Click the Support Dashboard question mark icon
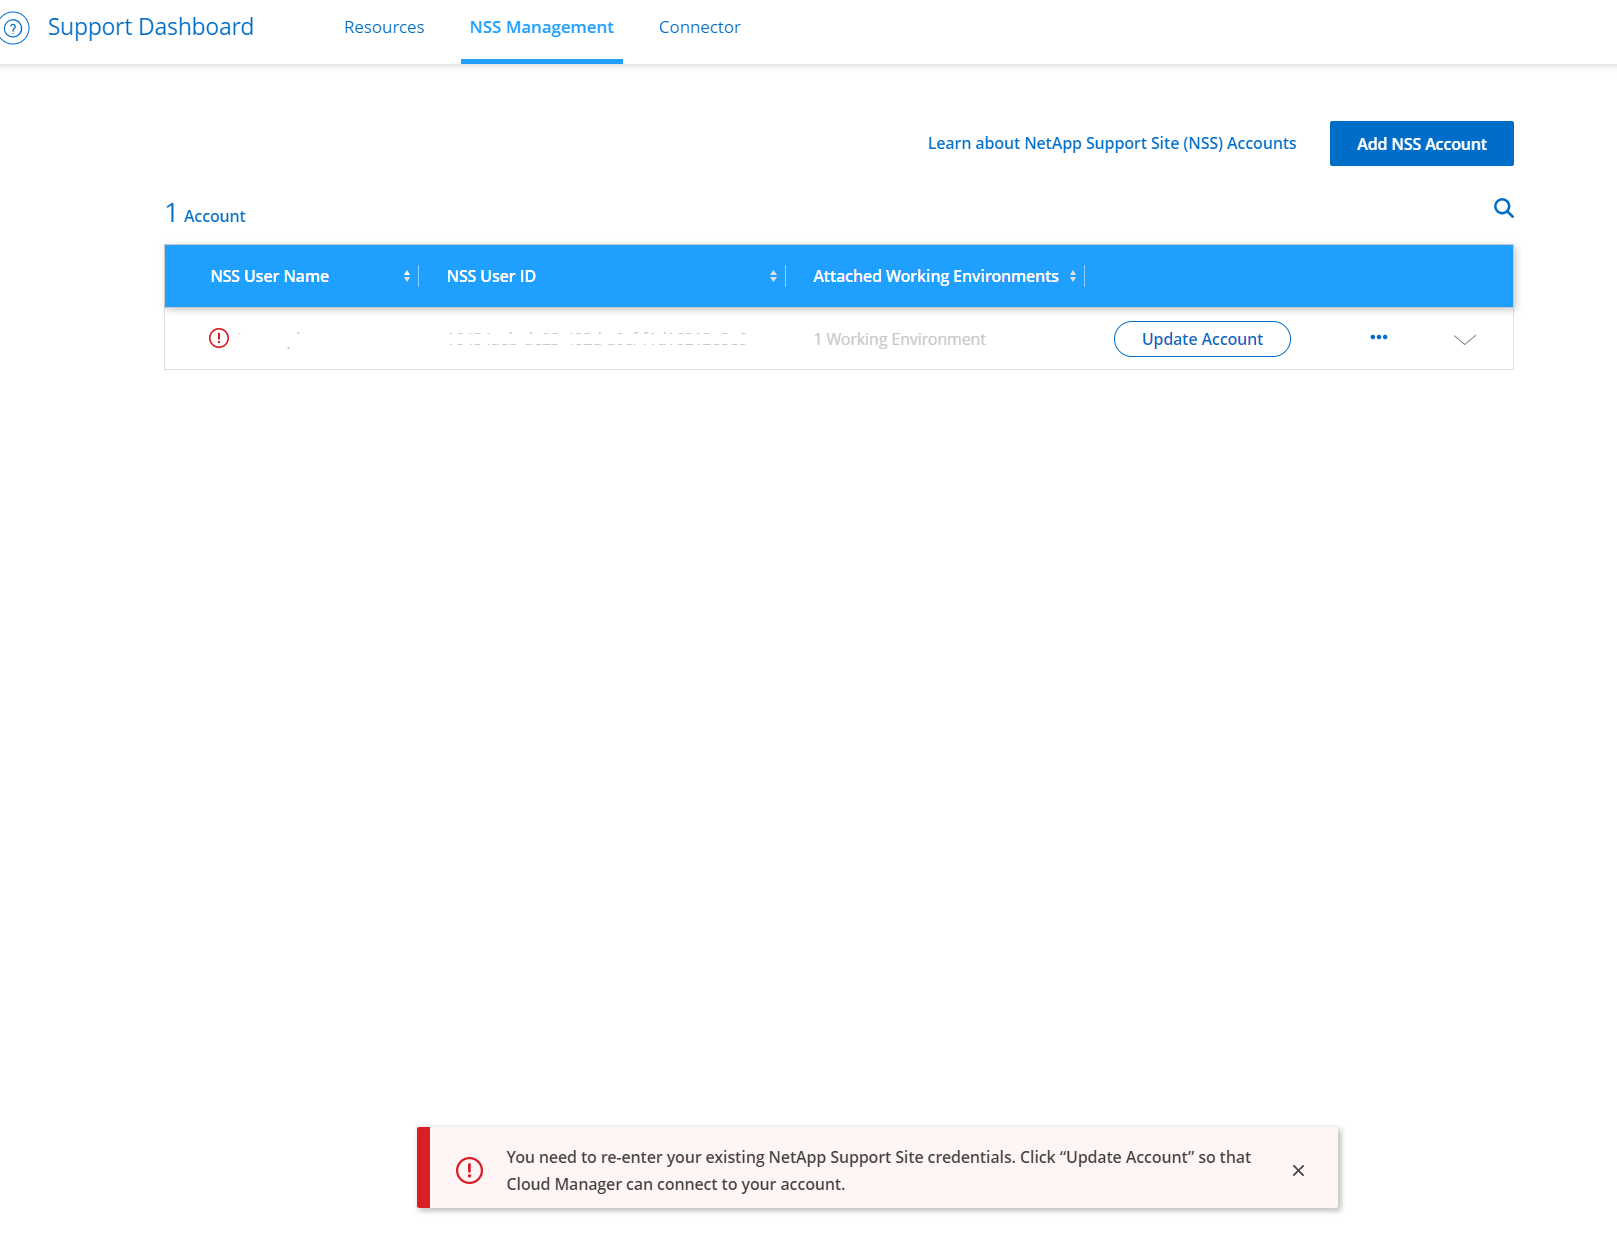The image size is (1617, 1238). 14,28
